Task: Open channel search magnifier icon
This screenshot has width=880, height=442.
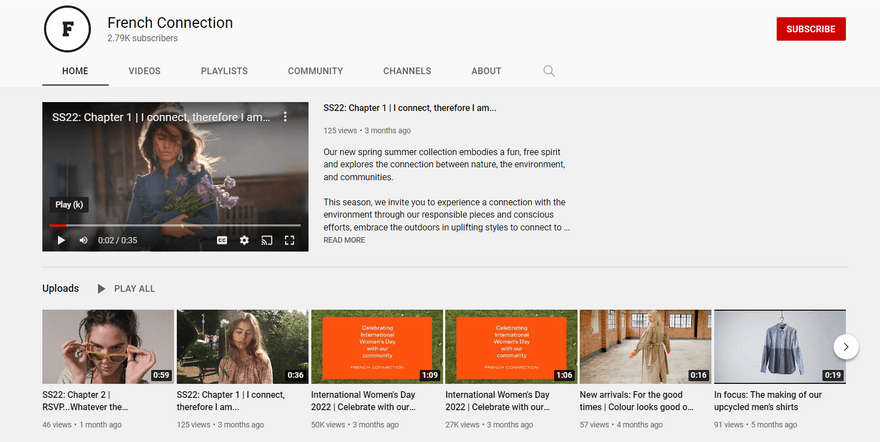Action: click(x=549, y=71)
